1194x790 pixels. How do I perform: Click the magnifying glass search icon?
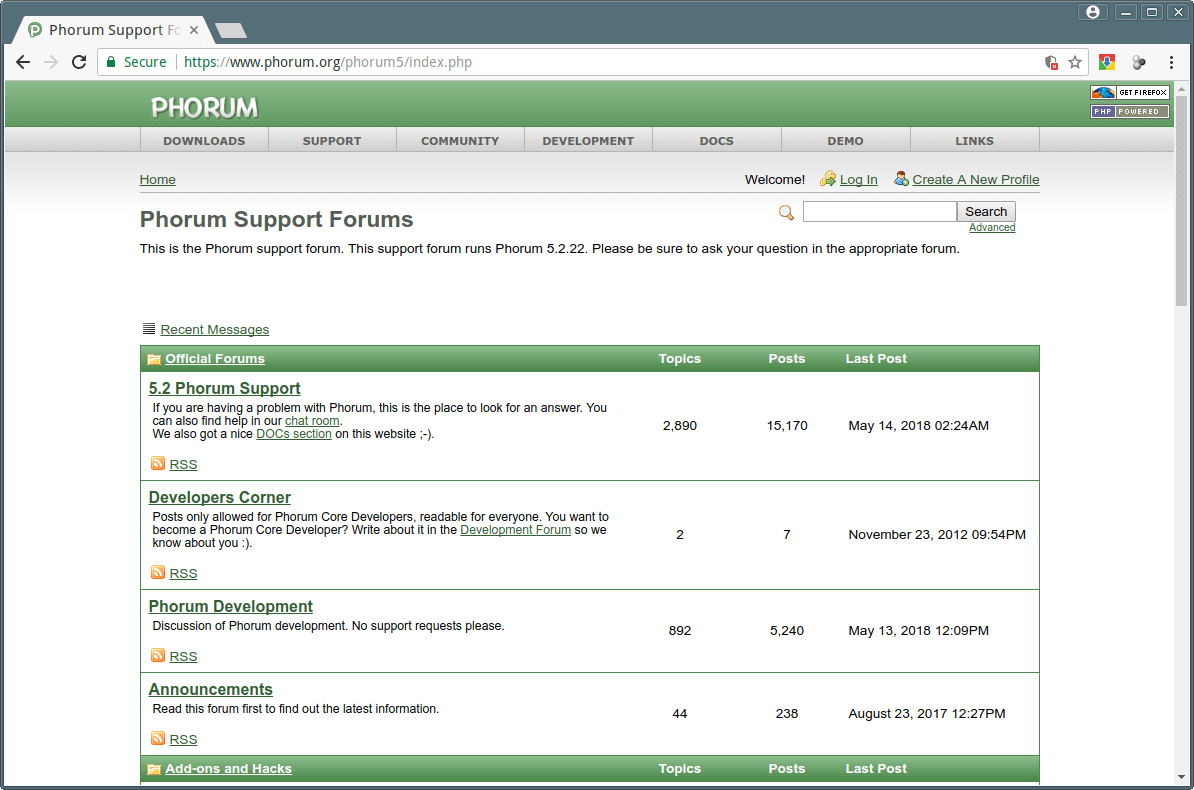(x=786, y=212)
